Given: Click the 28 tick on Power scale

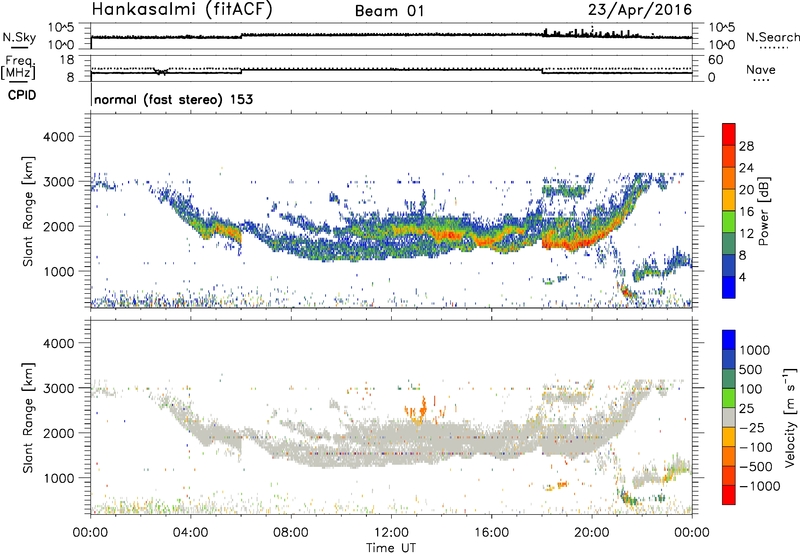Looking at the screenshot, I should (746, 146).
